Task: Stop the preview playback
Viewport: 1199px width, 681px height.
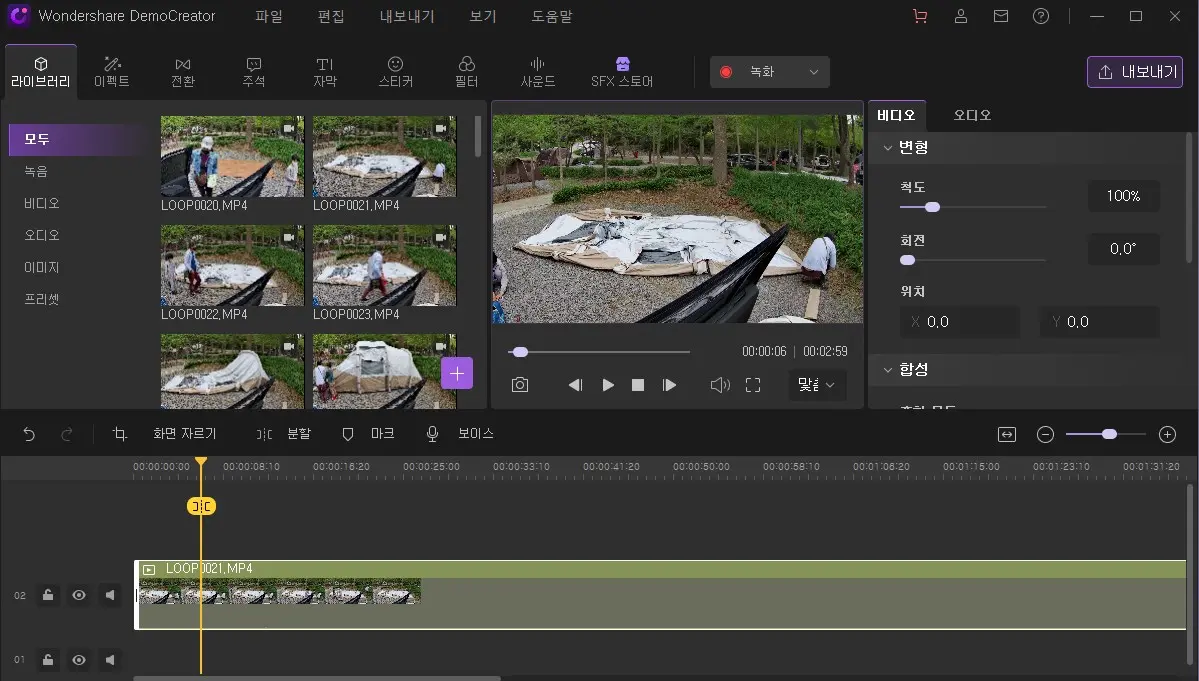Action: pyautogui.click(x=638, y=385)
